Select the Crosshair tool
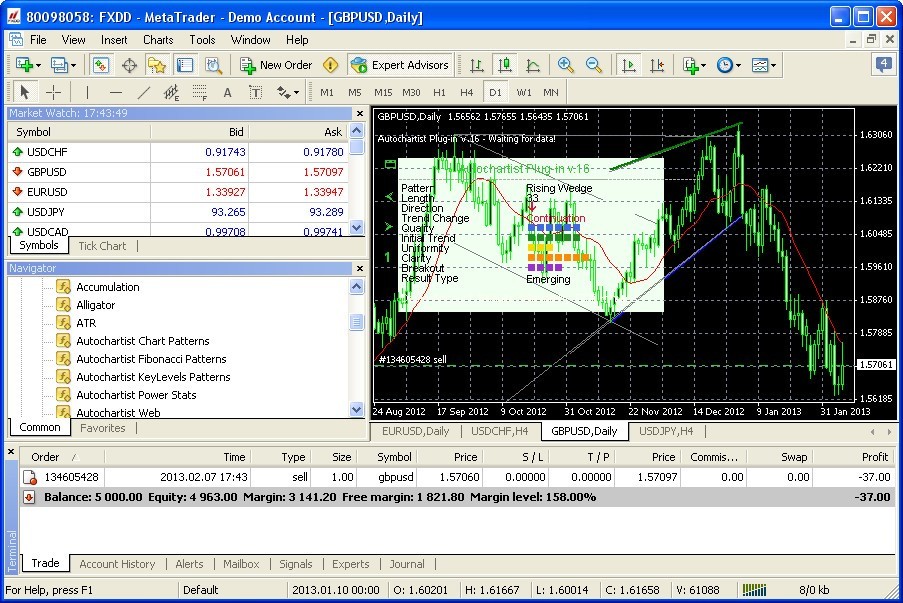This screenshot has width=903, height=603. tap(54, 92)
